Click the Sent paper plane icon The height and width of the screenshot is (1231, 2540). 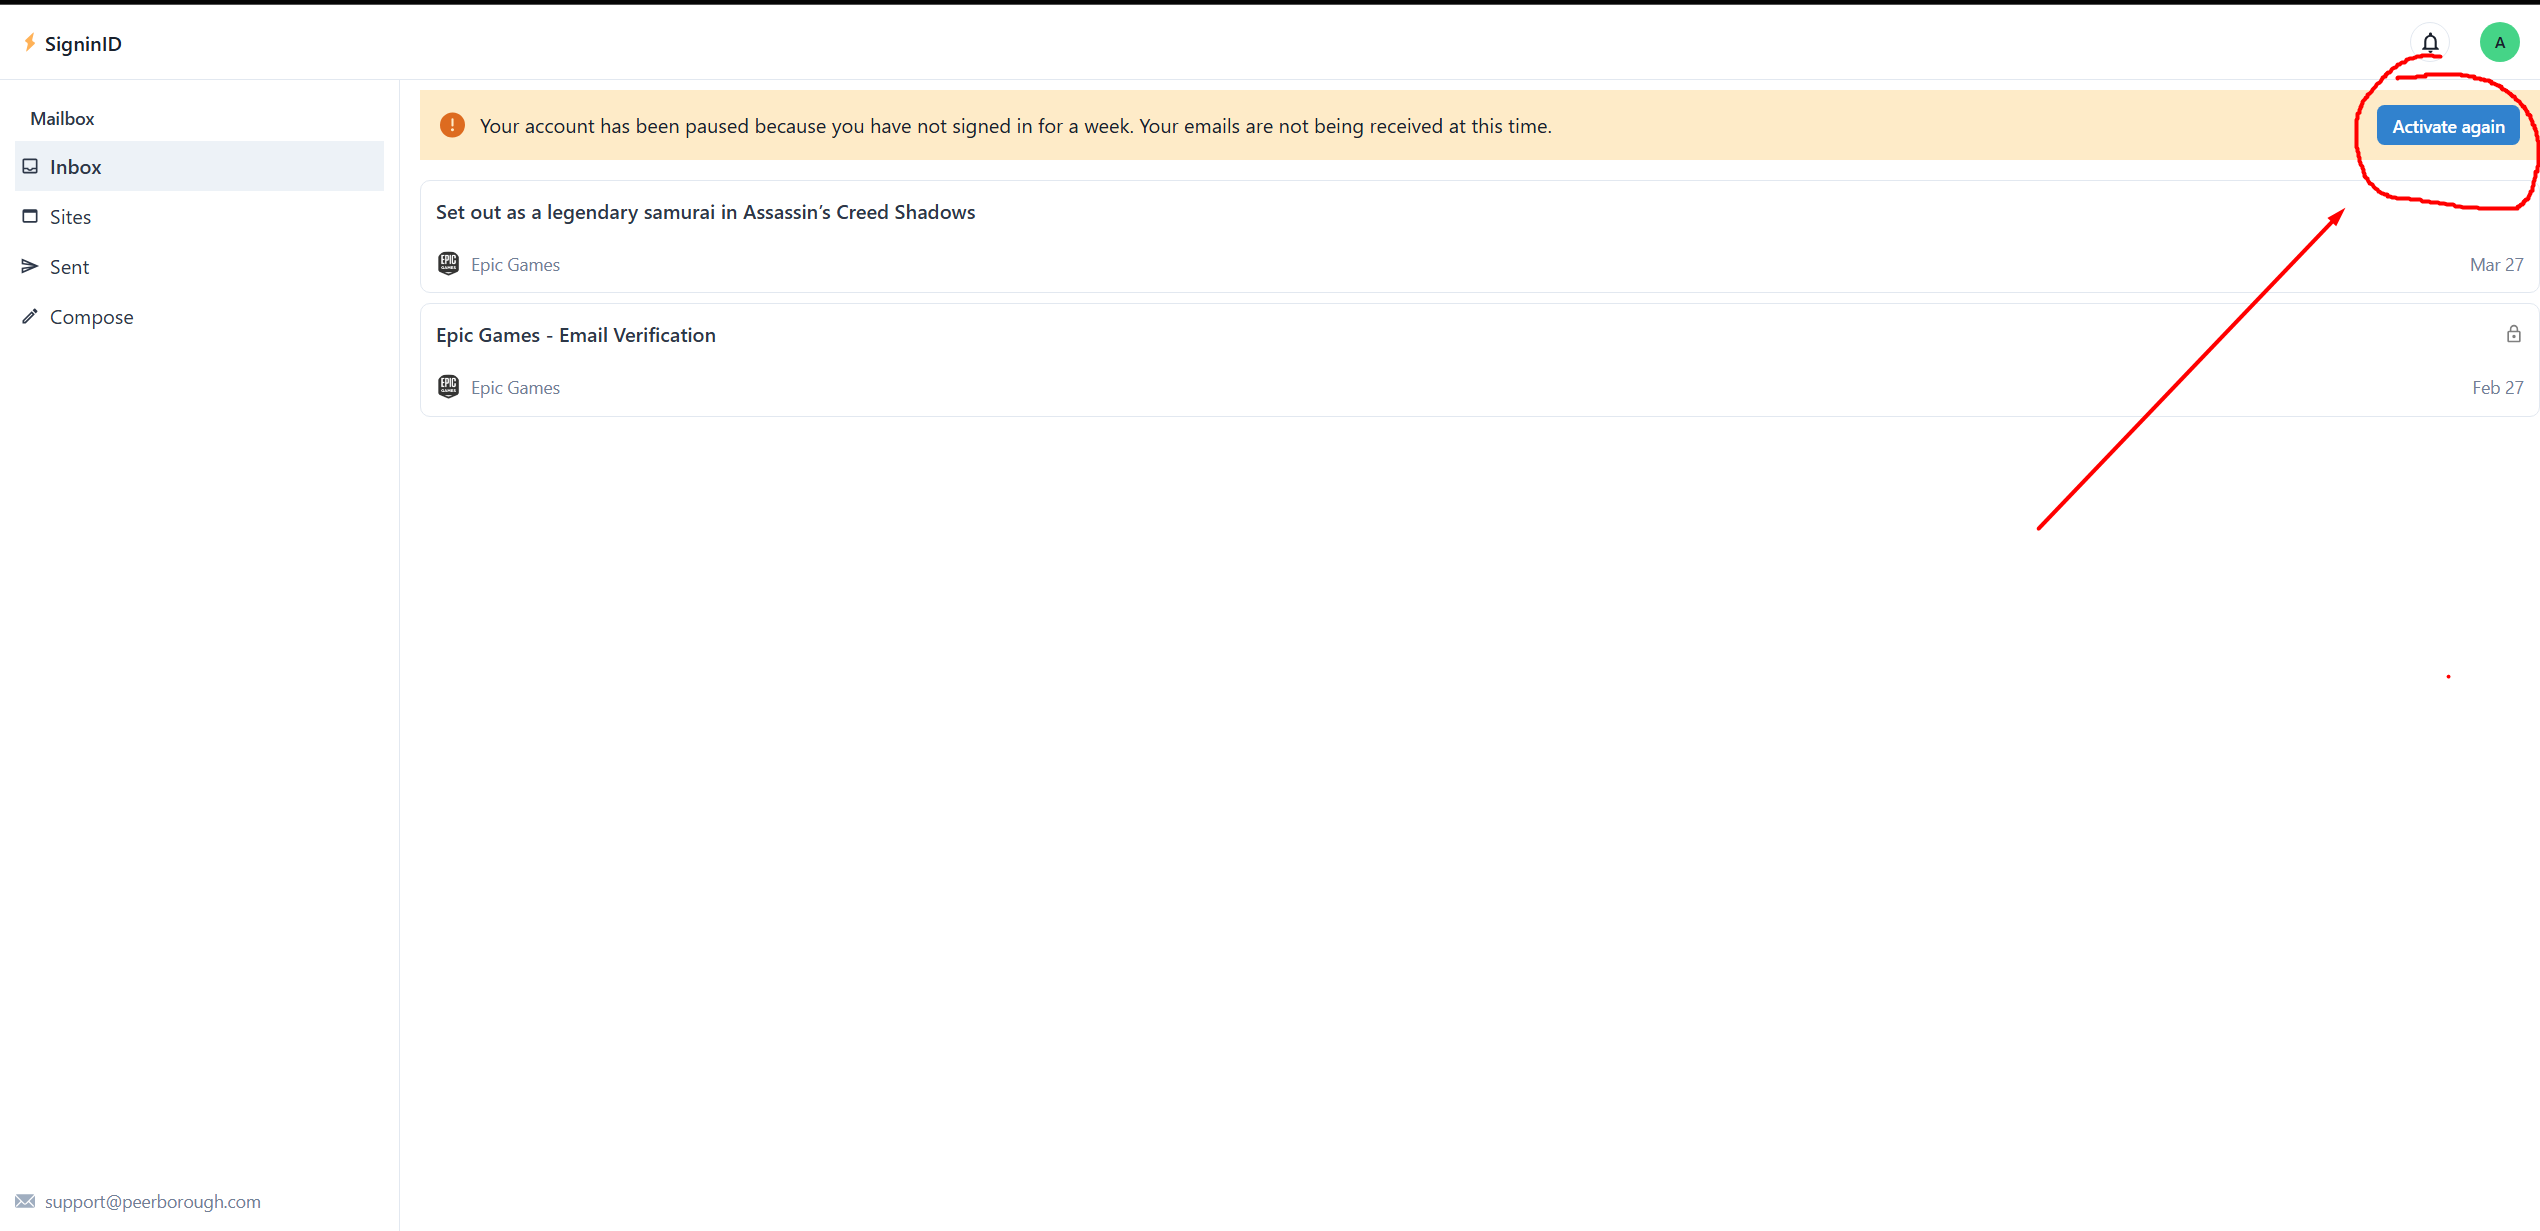pyautogui.click(x=30, y=266)
